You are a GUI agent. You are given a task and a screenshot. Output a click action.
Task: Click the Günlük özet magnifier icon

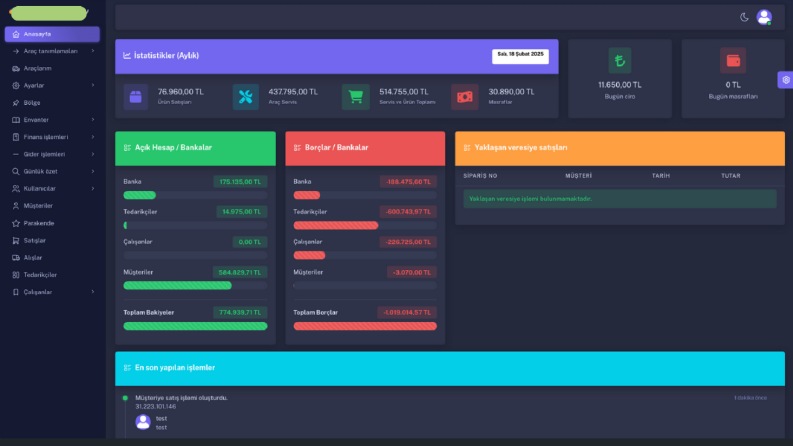16,171
